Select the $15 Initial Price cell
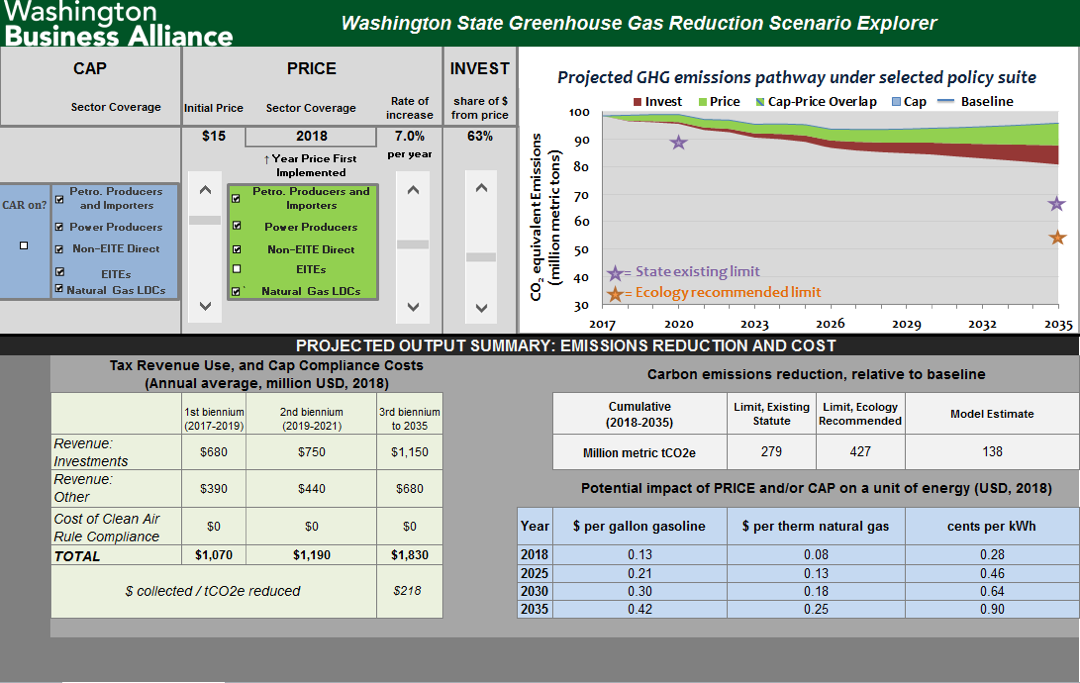 [x=213, y=136]
